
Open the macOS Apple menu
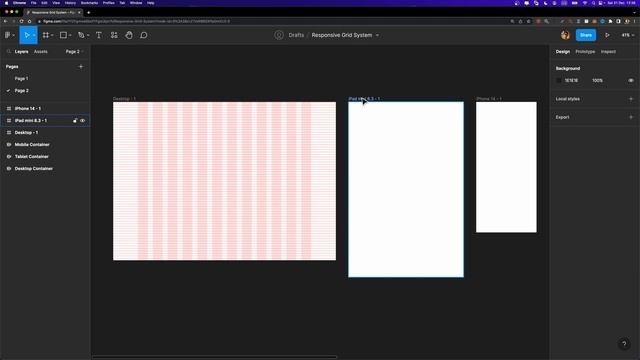pyautogui.click(x=7, y=3)
